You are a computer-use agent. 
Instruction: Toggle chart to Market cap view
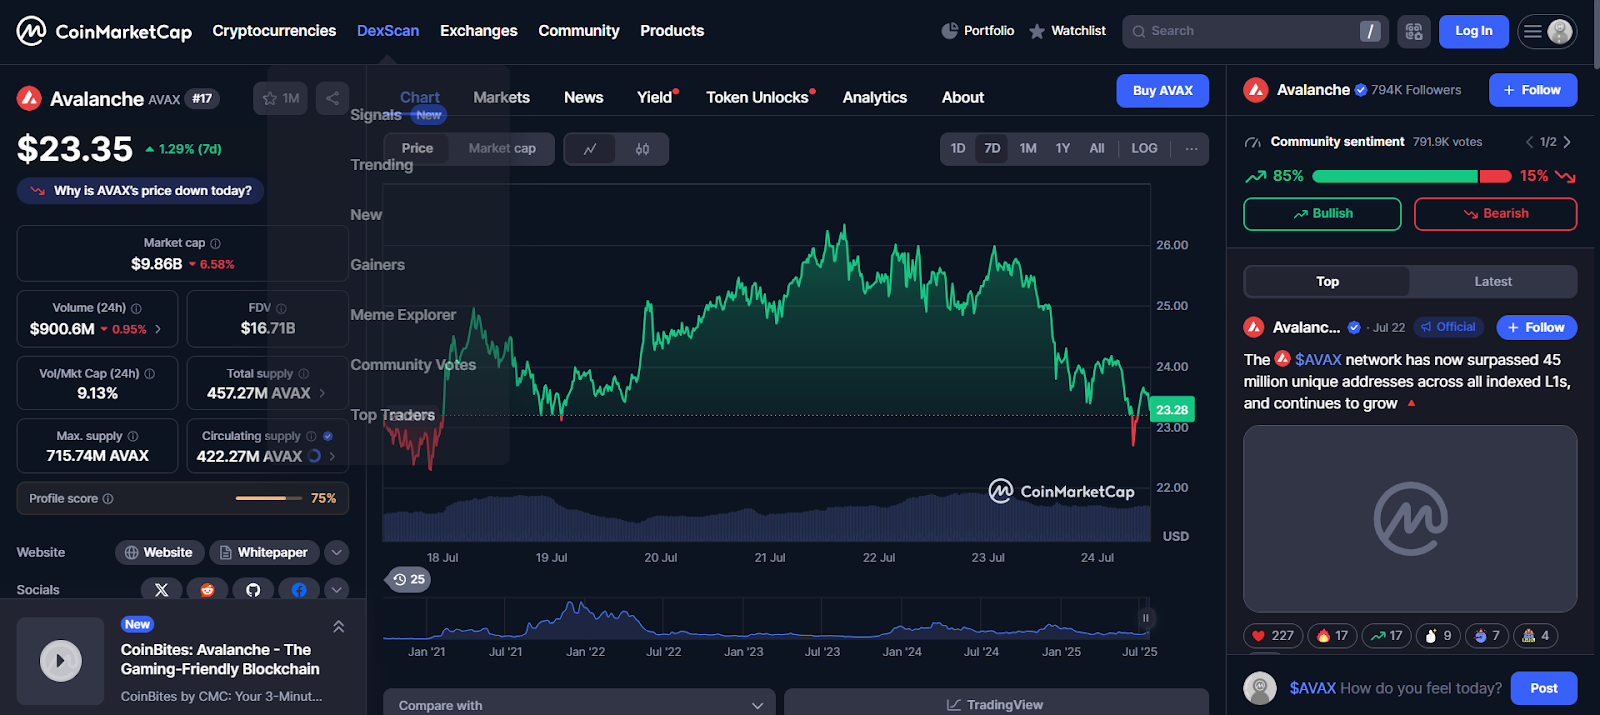click(502, 148)
